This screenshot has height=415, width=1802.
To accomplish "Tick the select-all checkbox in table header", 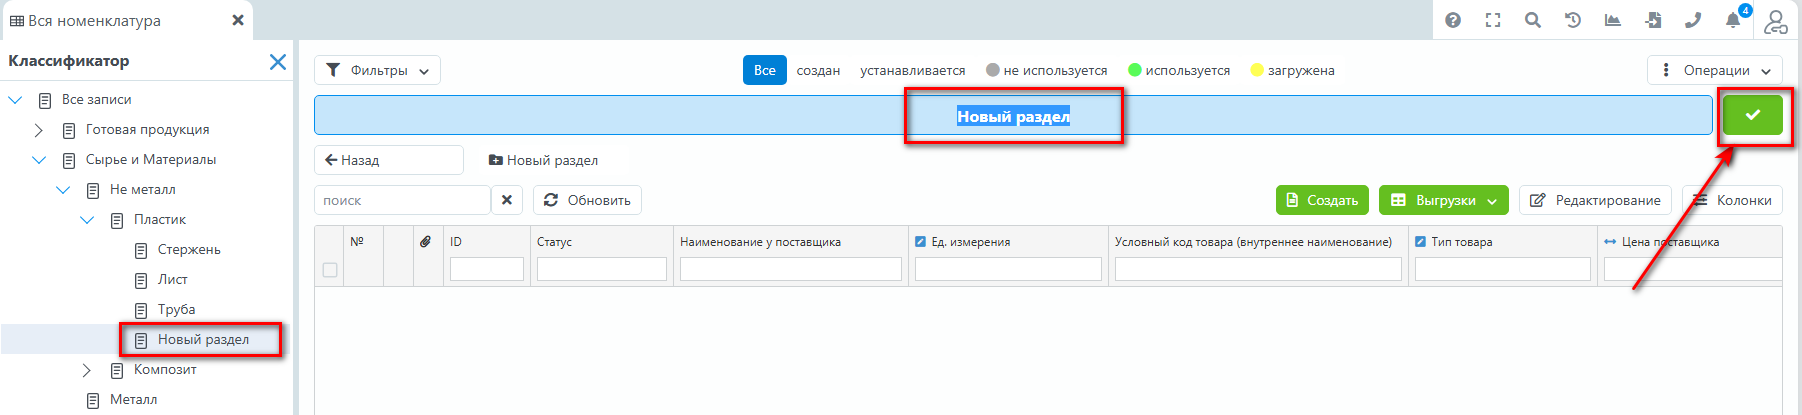I will coord(330,269).
